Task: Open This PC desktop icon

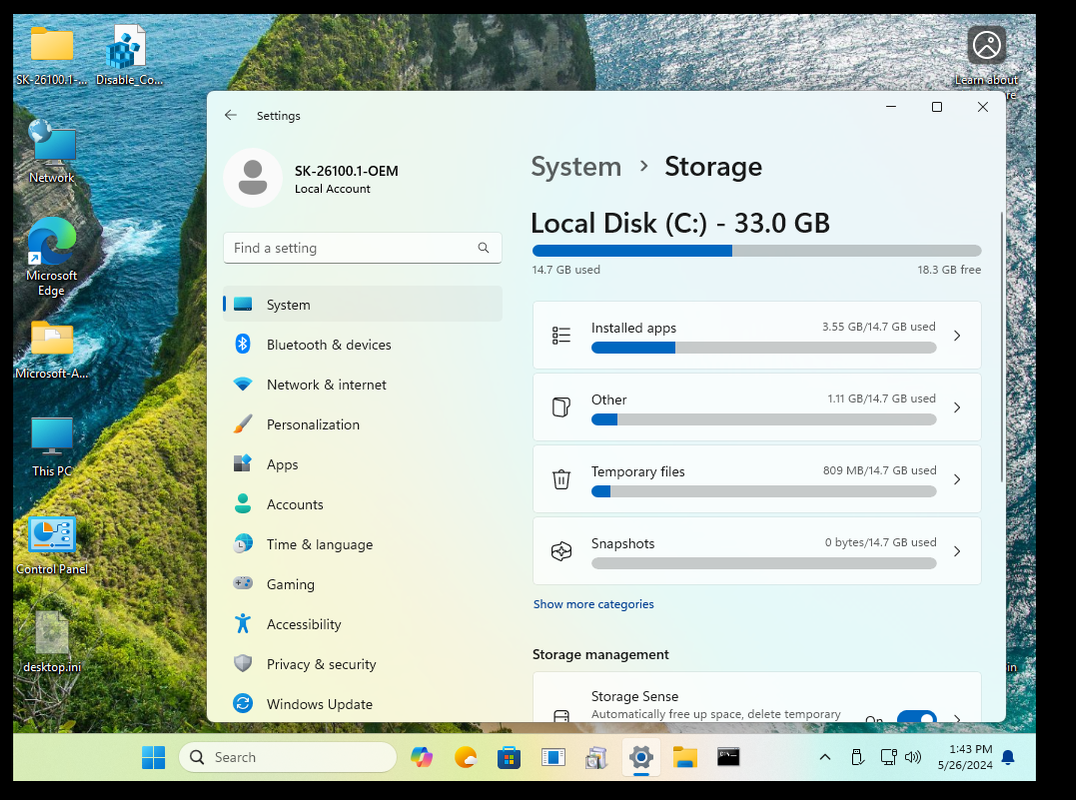Action: tap(51, 447)
